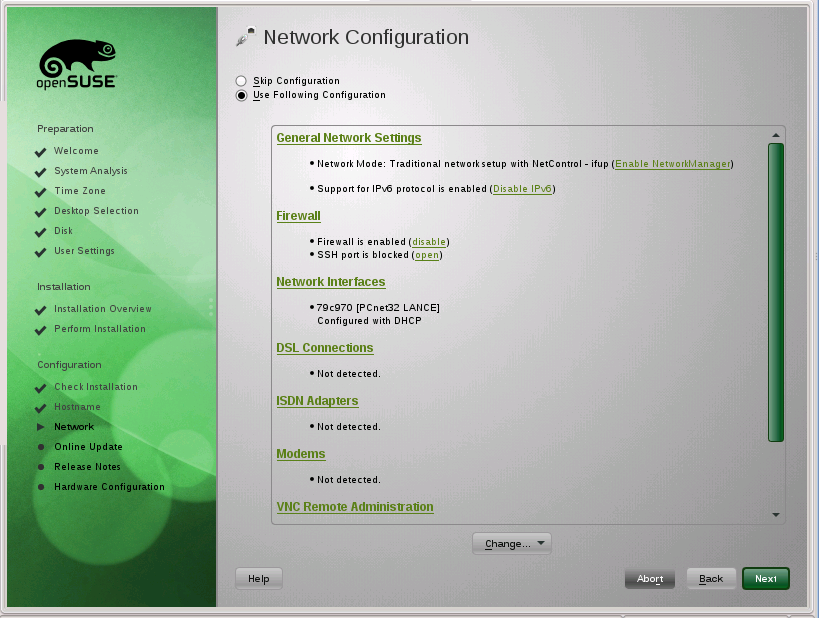This screenshot has width=819, height=618.
Task: Click the open link for SSH port
Action: 427,255
